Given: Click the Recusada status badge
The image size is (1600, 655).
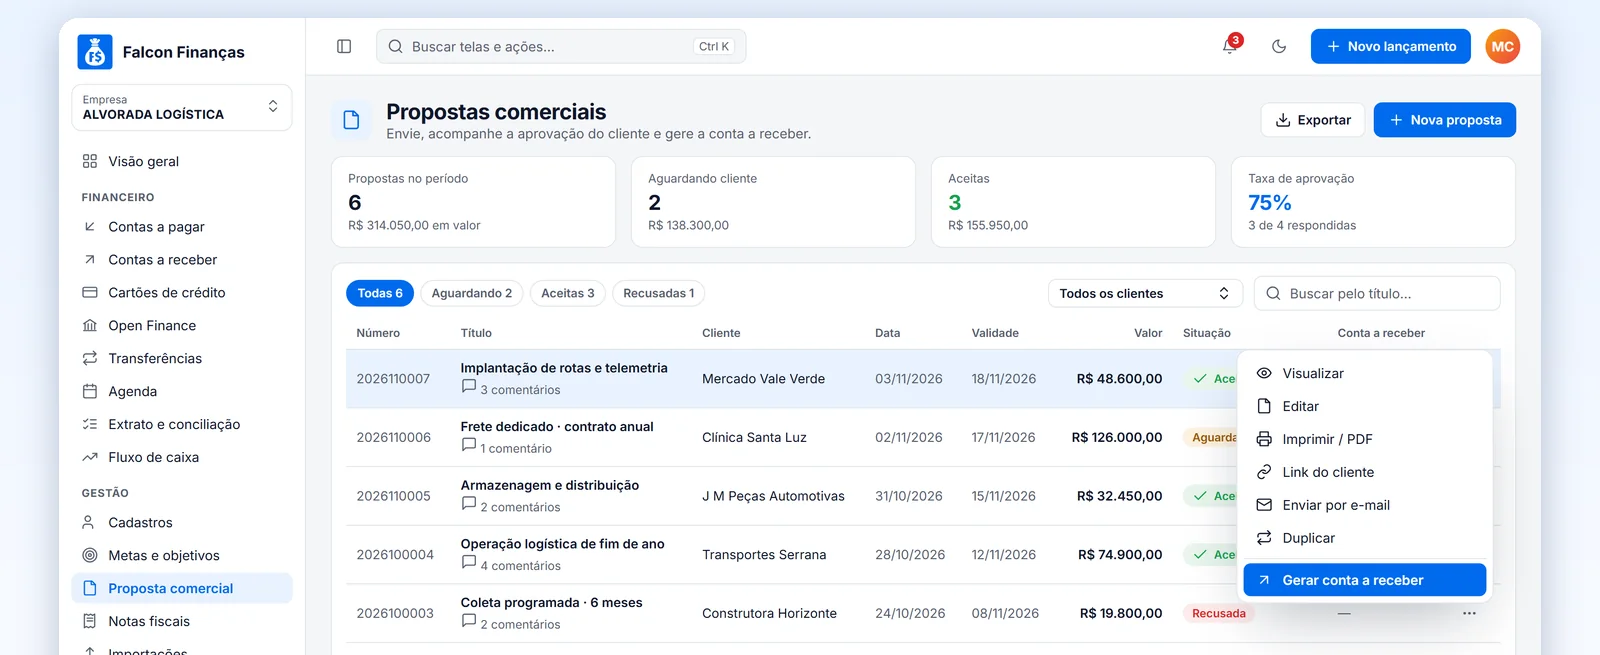Looking at the screenshot, I should coord(1218,613).
